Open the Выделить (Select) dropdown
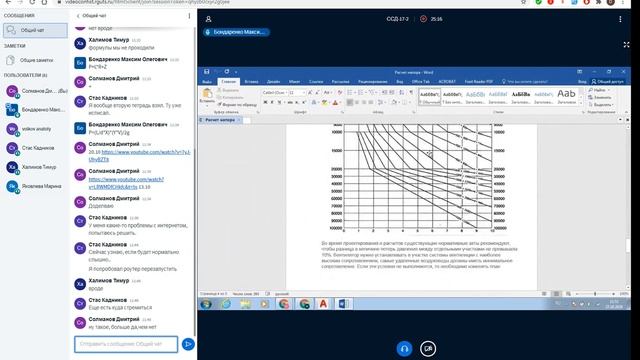 [x=601, y=105]
